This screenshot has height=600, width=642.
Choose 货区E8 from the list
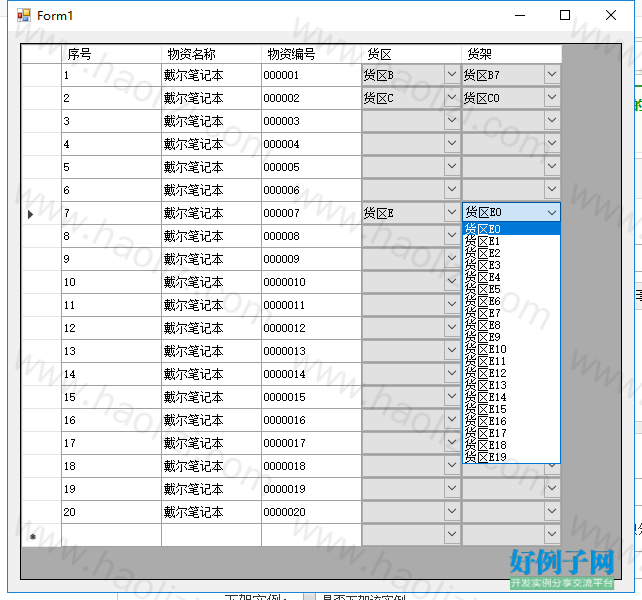point(511,325)
